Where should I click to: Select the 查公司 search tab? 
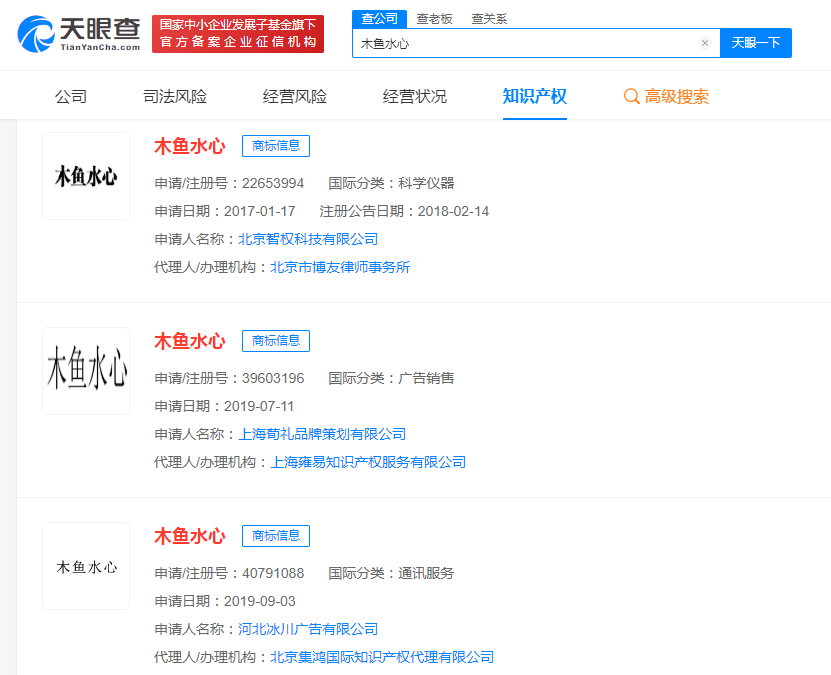[379, 19]
